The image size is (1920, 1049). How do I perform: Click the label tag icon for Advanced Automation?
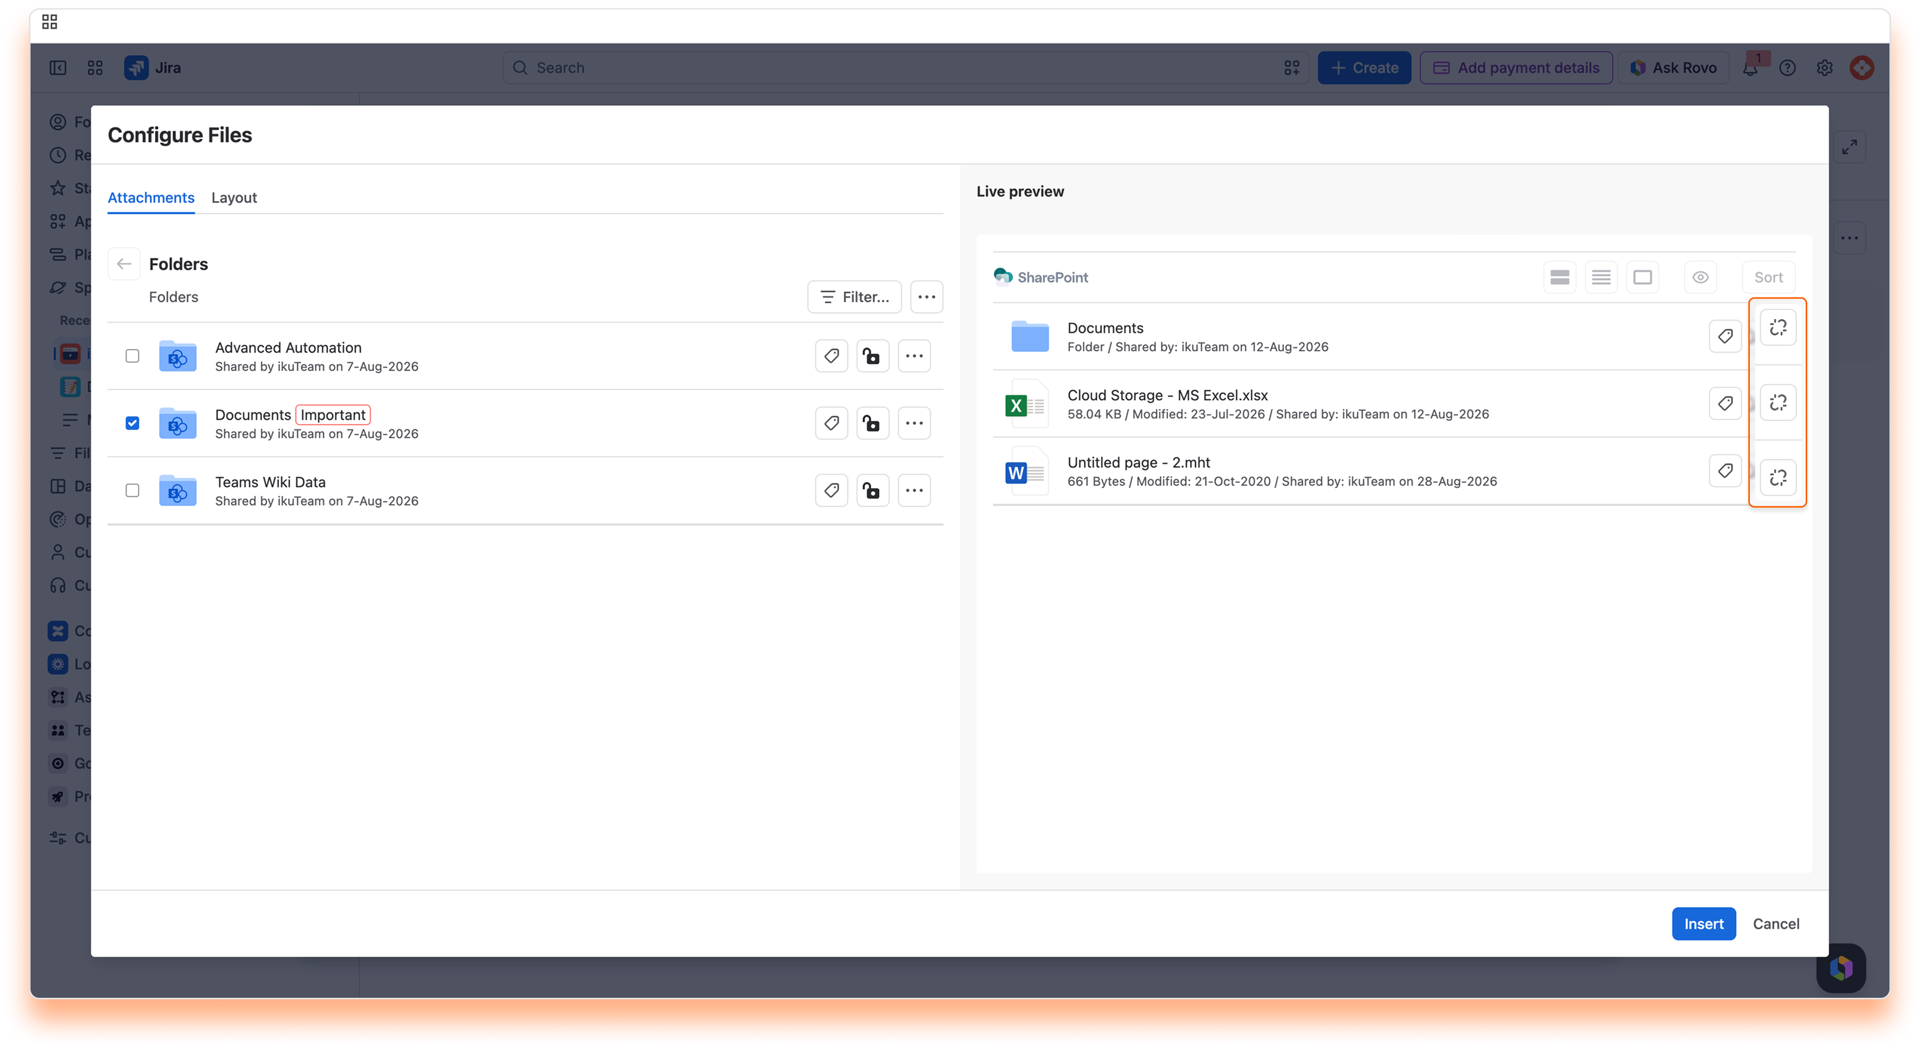(x=831, y=356)
